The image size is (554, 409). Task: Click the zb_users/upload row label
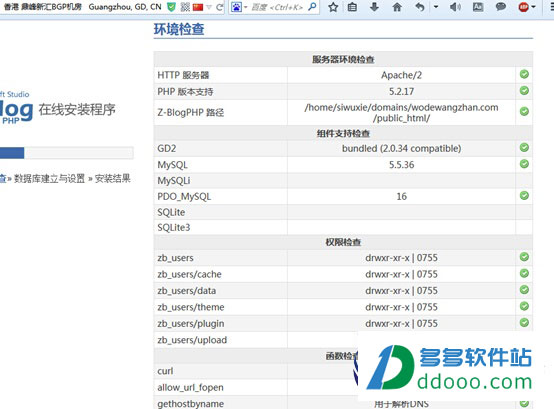[192, 340]
